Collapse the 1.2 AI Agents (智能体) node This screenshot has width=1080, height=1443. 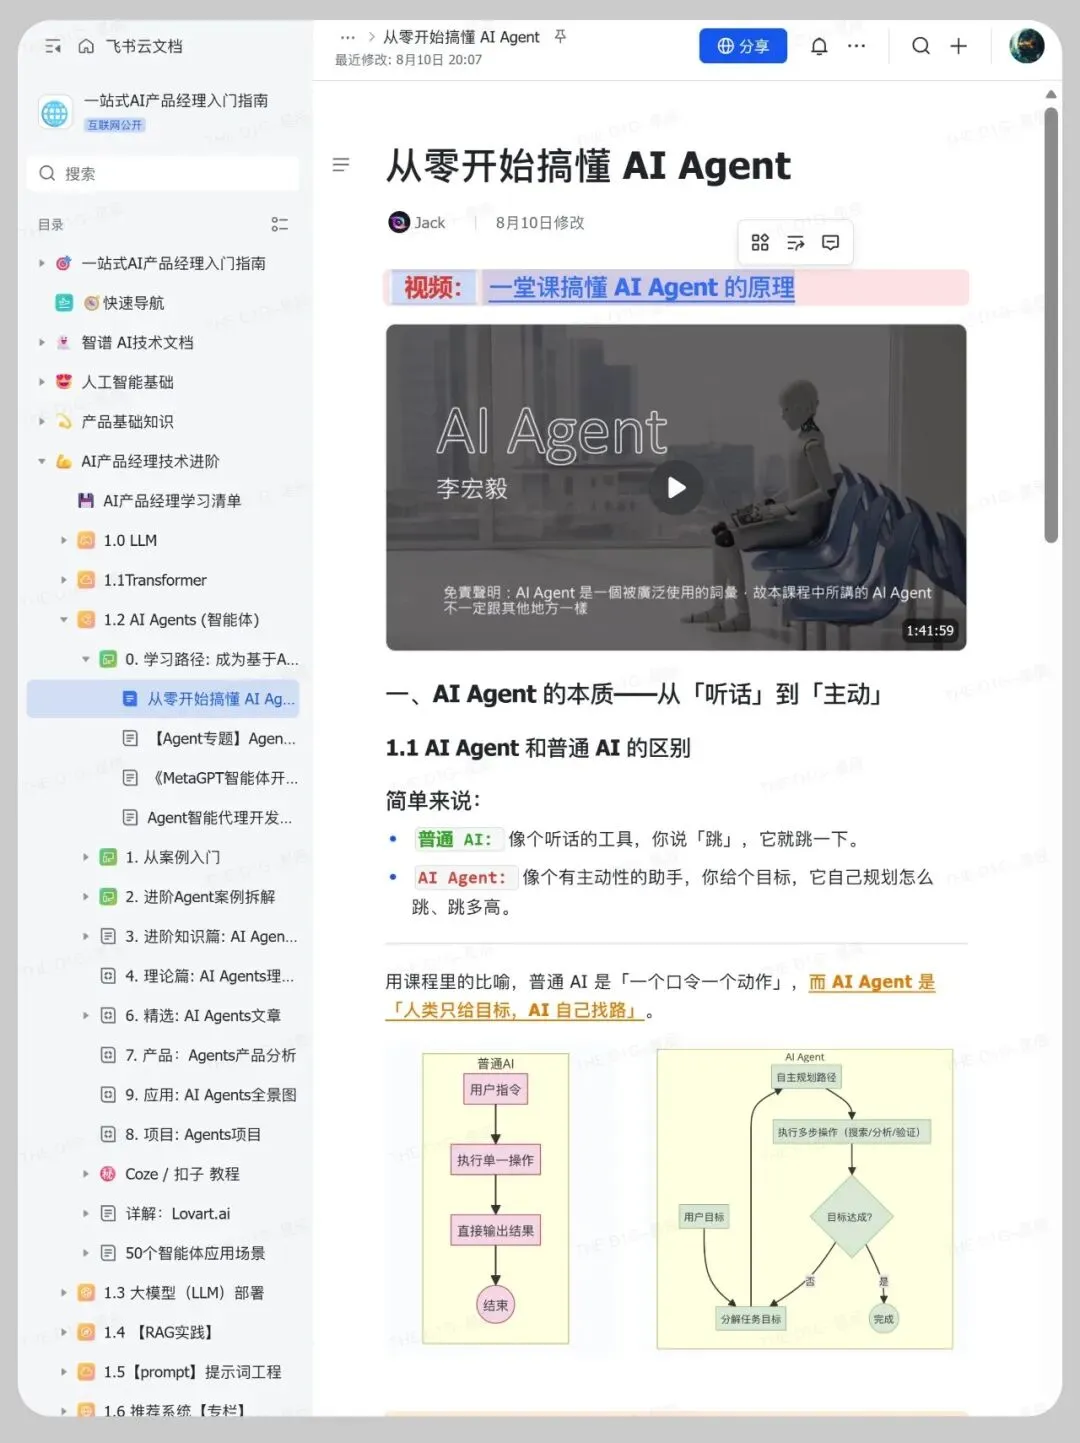[63, 620]
